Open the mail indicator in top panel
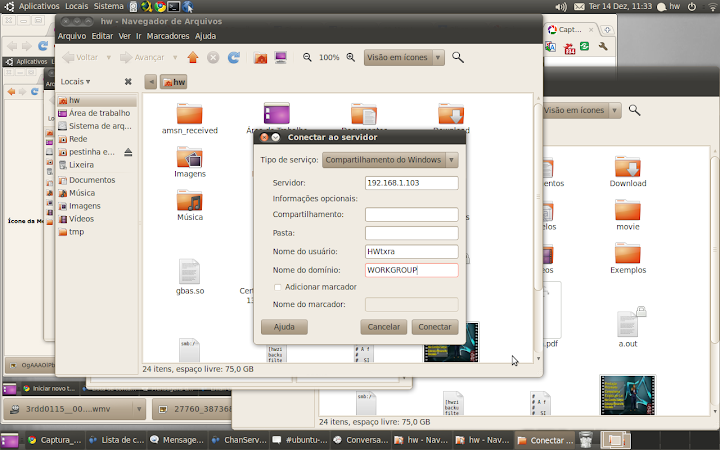720x450 pixels. (x=579, y=6)
